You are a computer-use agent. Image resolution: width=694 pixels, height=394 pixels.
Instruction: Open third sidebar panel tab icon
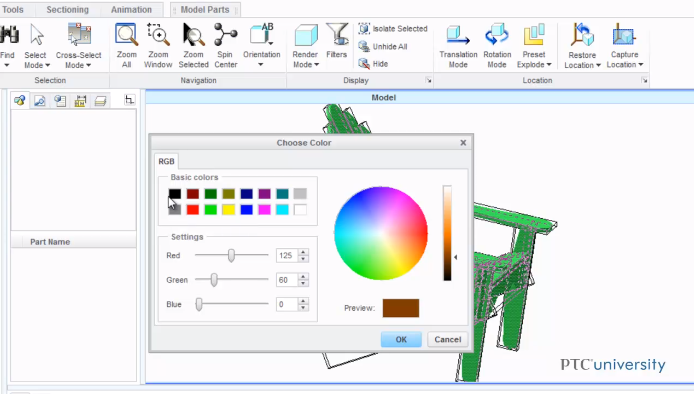click(60, 100)
